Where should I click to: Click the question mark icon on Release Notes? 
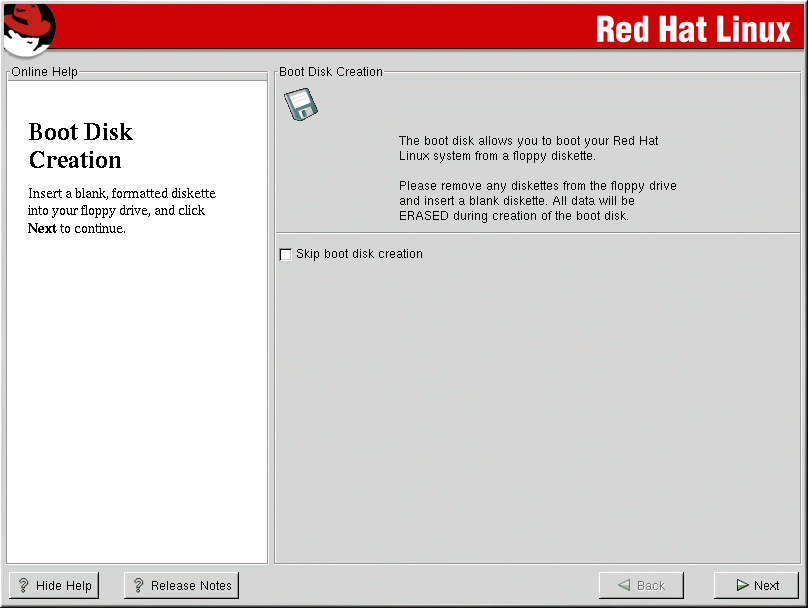[x=139, y=586]
